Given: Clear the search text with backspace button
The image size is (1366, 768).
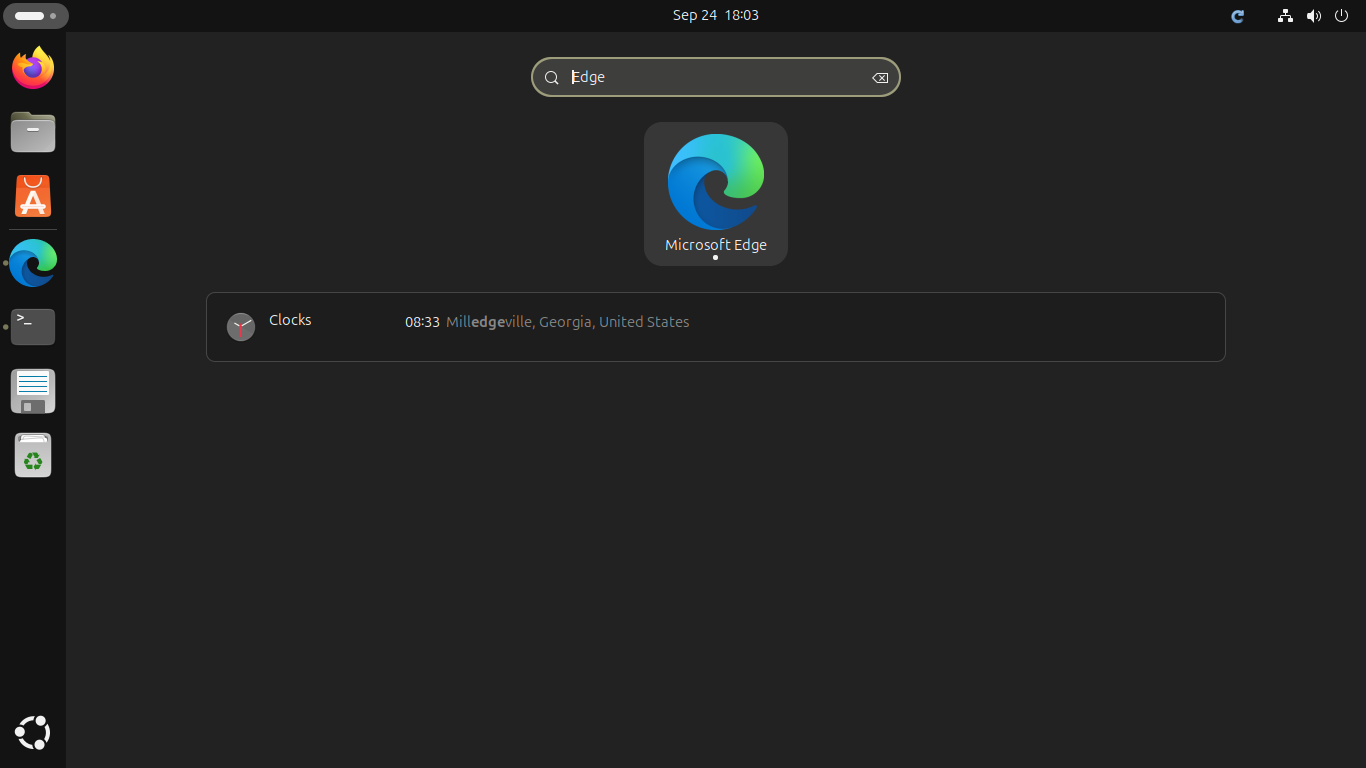Looking at the screenshot, I should pos(879,78).
